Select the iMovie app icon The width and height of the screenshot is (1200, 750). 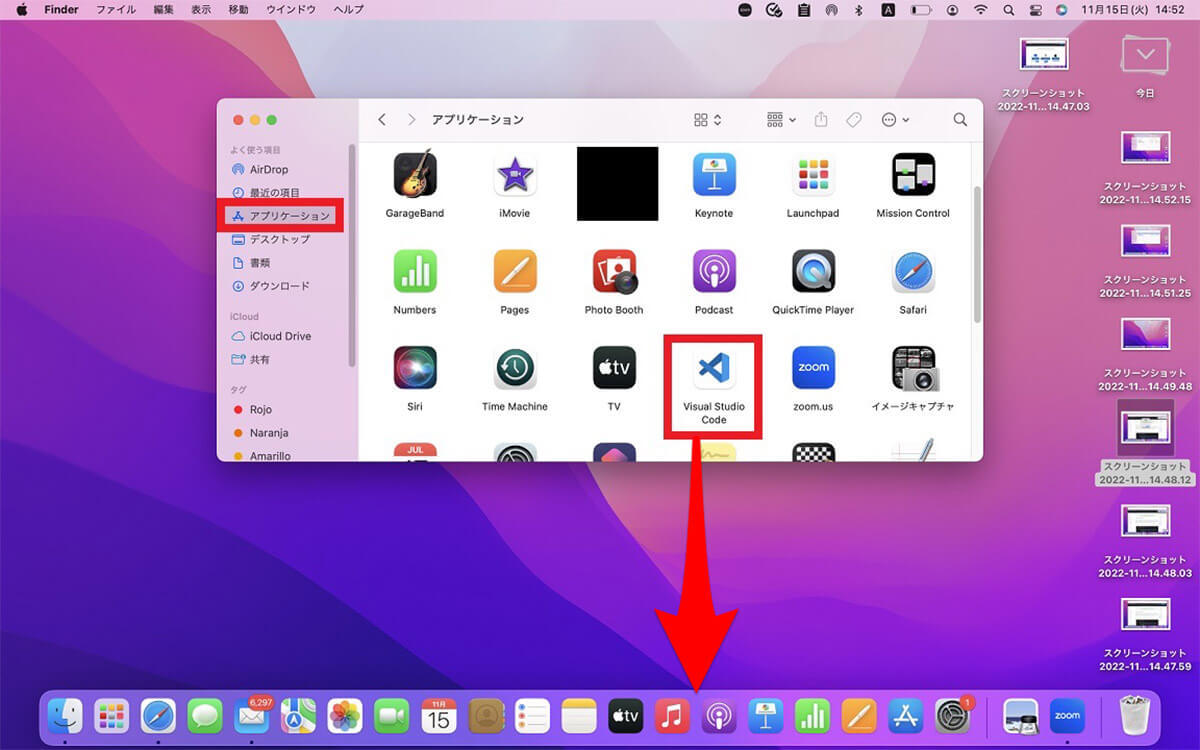click(514, 174)
